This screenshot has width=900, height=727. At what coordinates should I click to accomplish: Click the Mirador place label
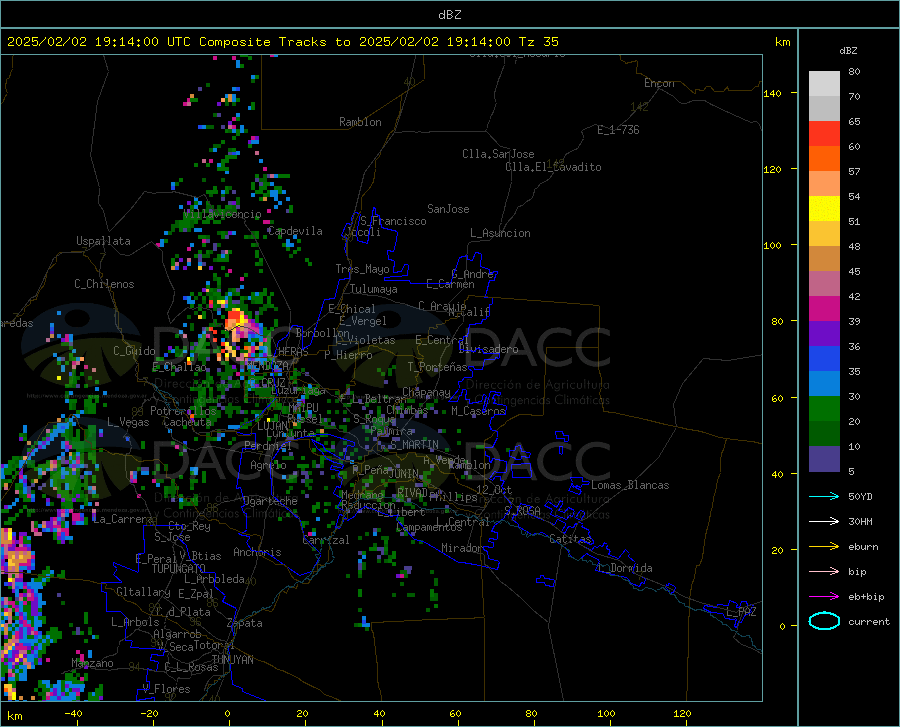[x=461, y=548]
